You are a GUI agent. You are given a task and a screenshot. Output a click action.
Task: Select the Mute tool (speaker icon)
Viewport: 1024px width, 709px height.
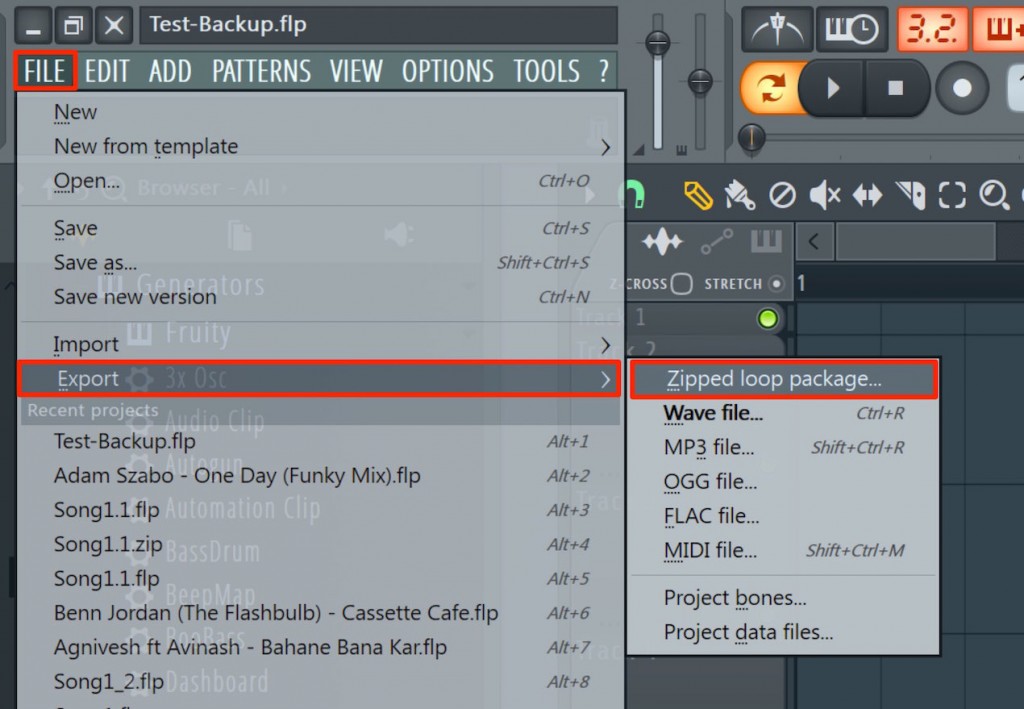pyautogui.click(x=824, y=195)
